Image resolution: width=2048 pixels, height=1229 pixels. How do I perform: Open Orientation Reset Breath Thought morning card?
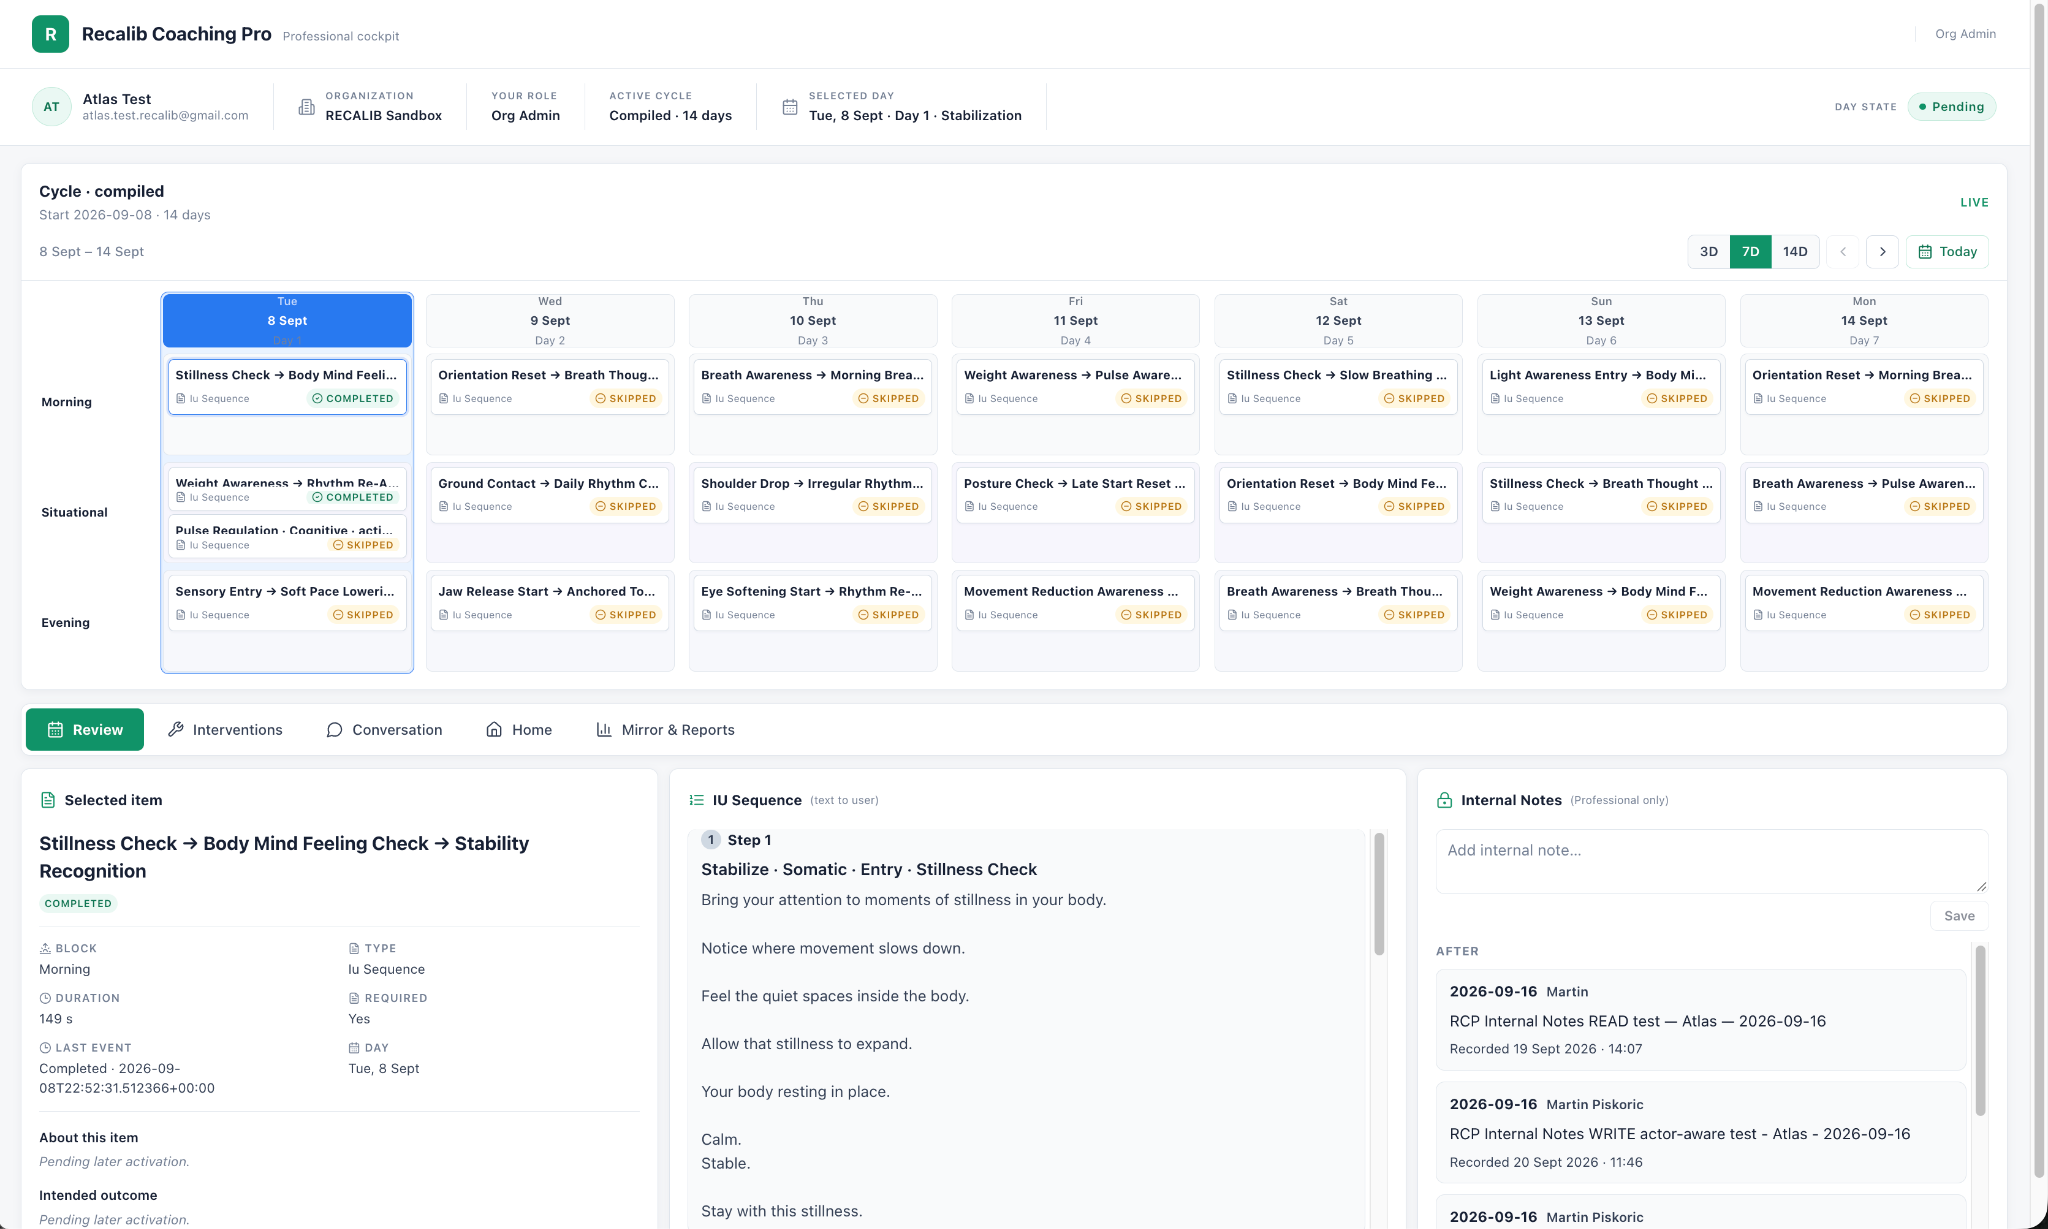(550, 386)
